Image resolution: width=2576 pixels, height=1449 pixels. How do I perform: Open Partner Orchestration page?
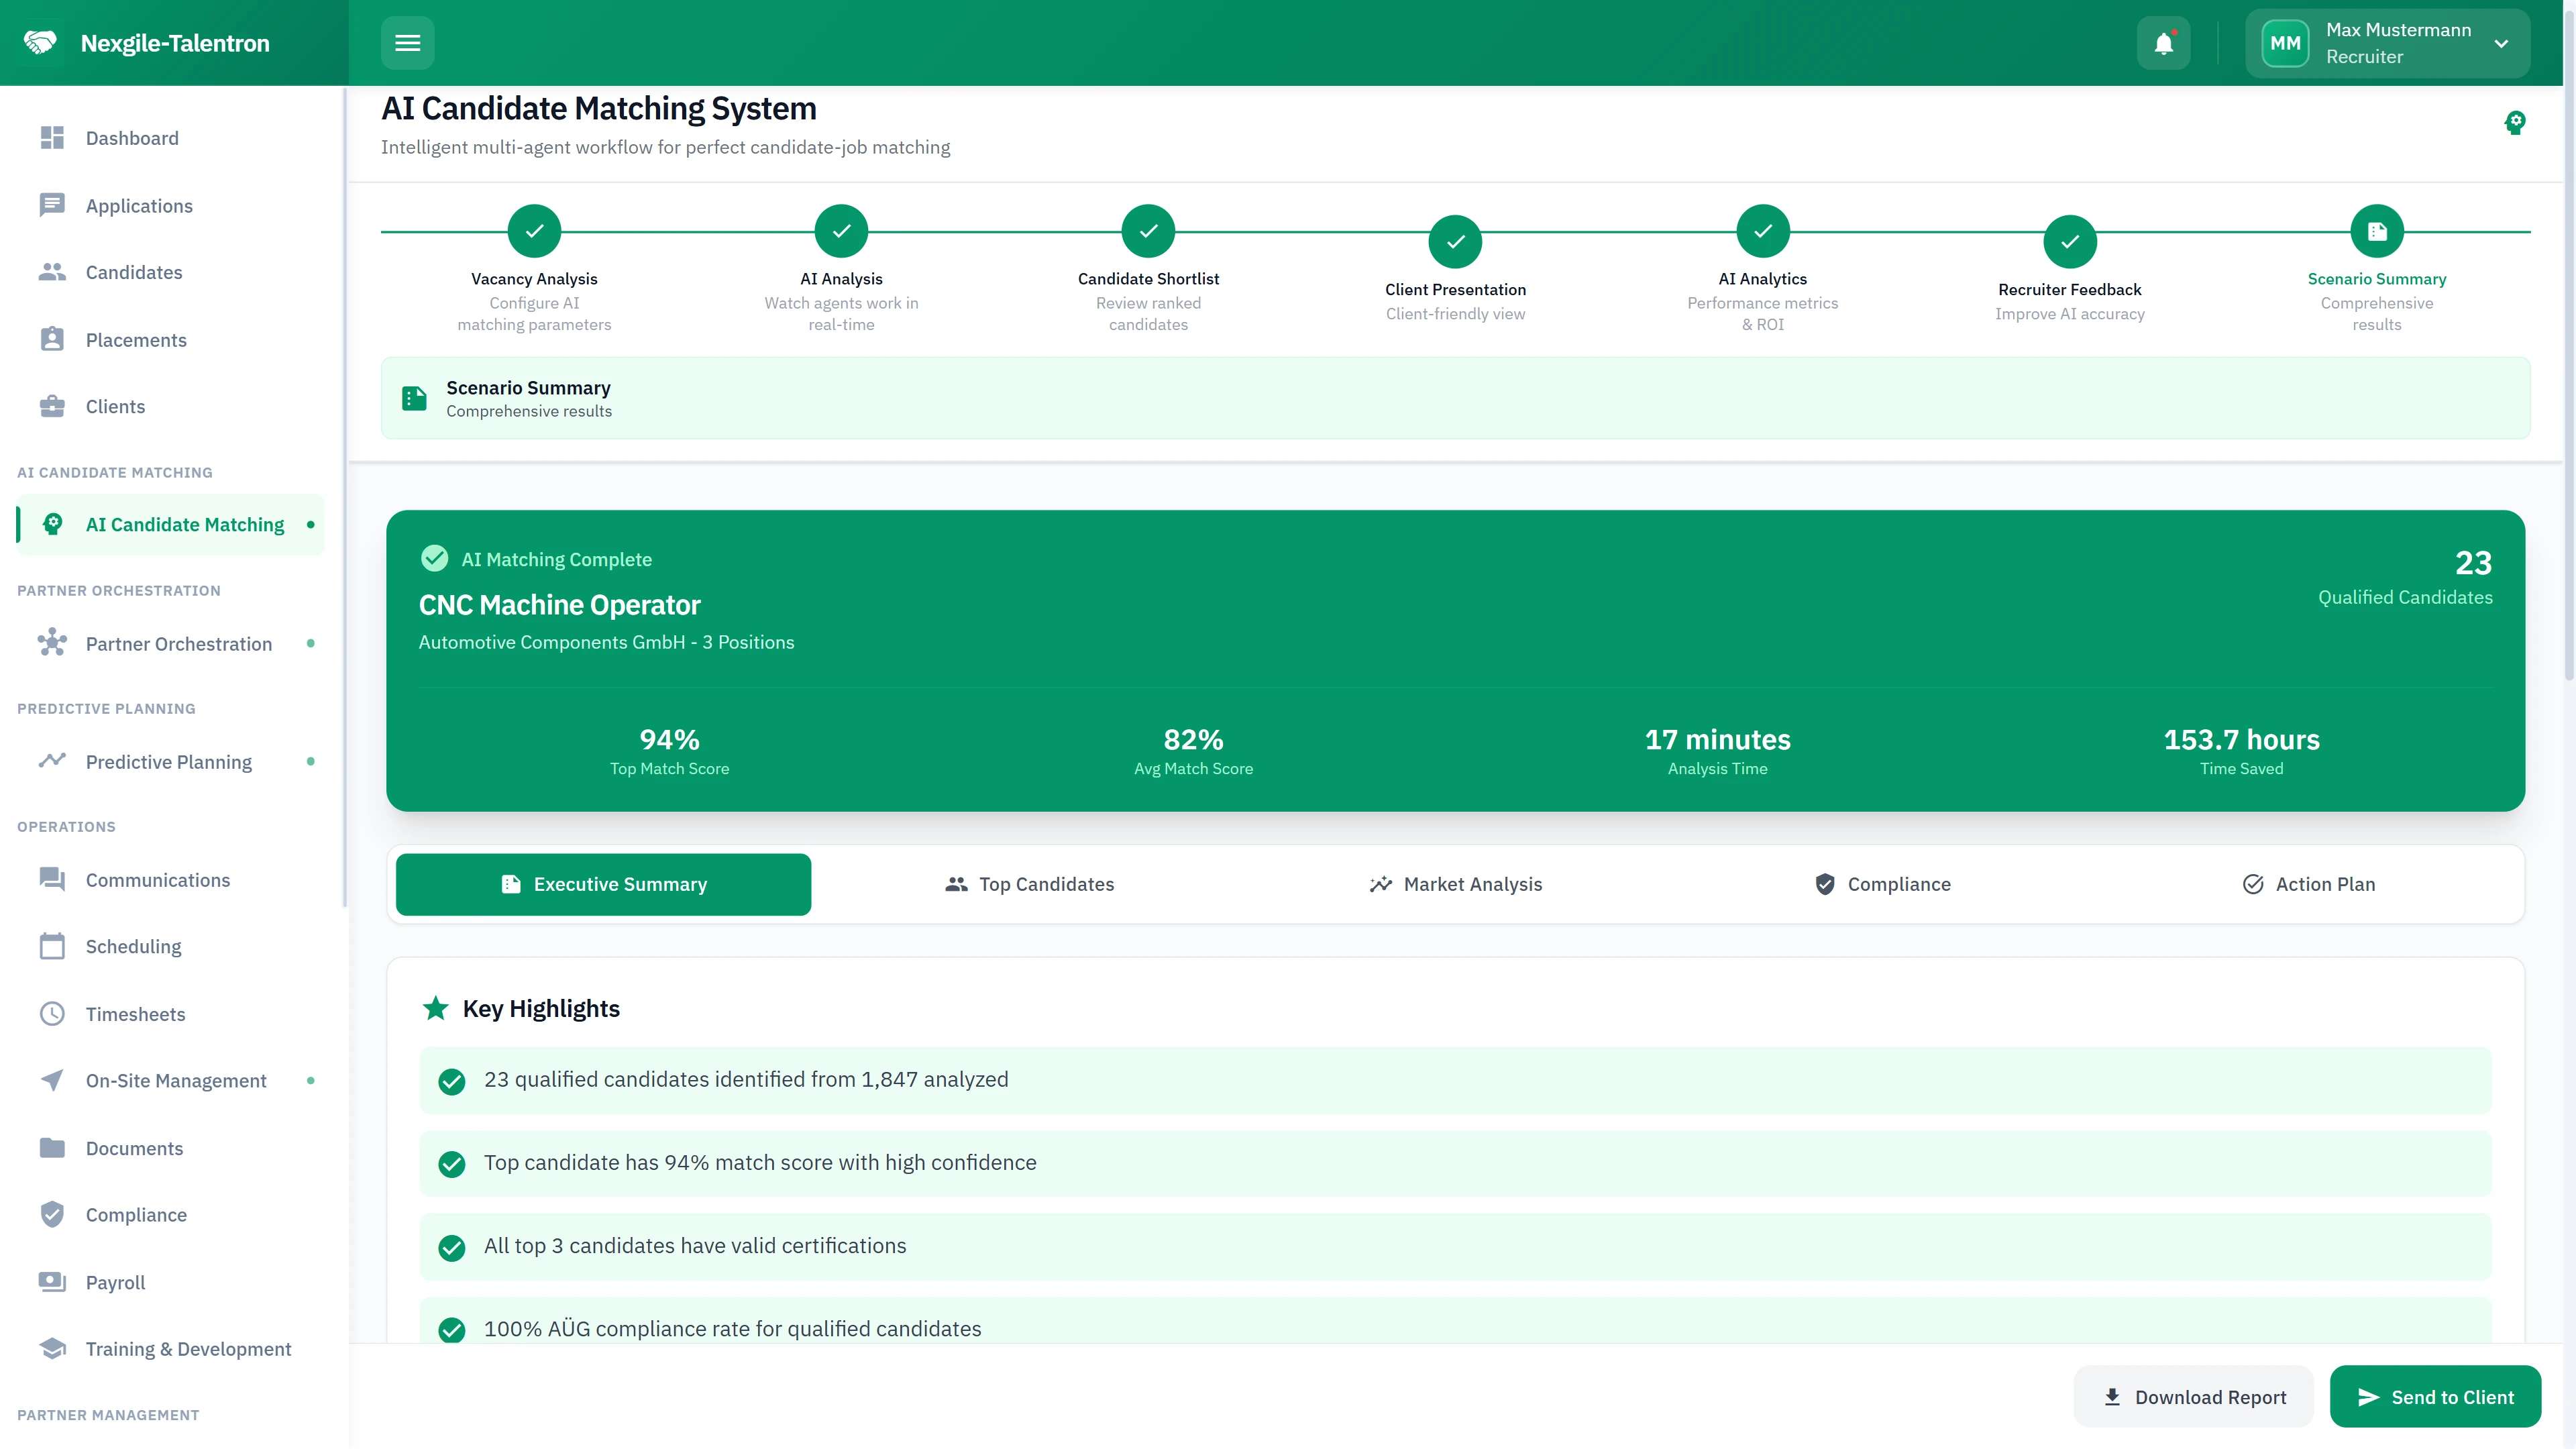click(178, 644)
